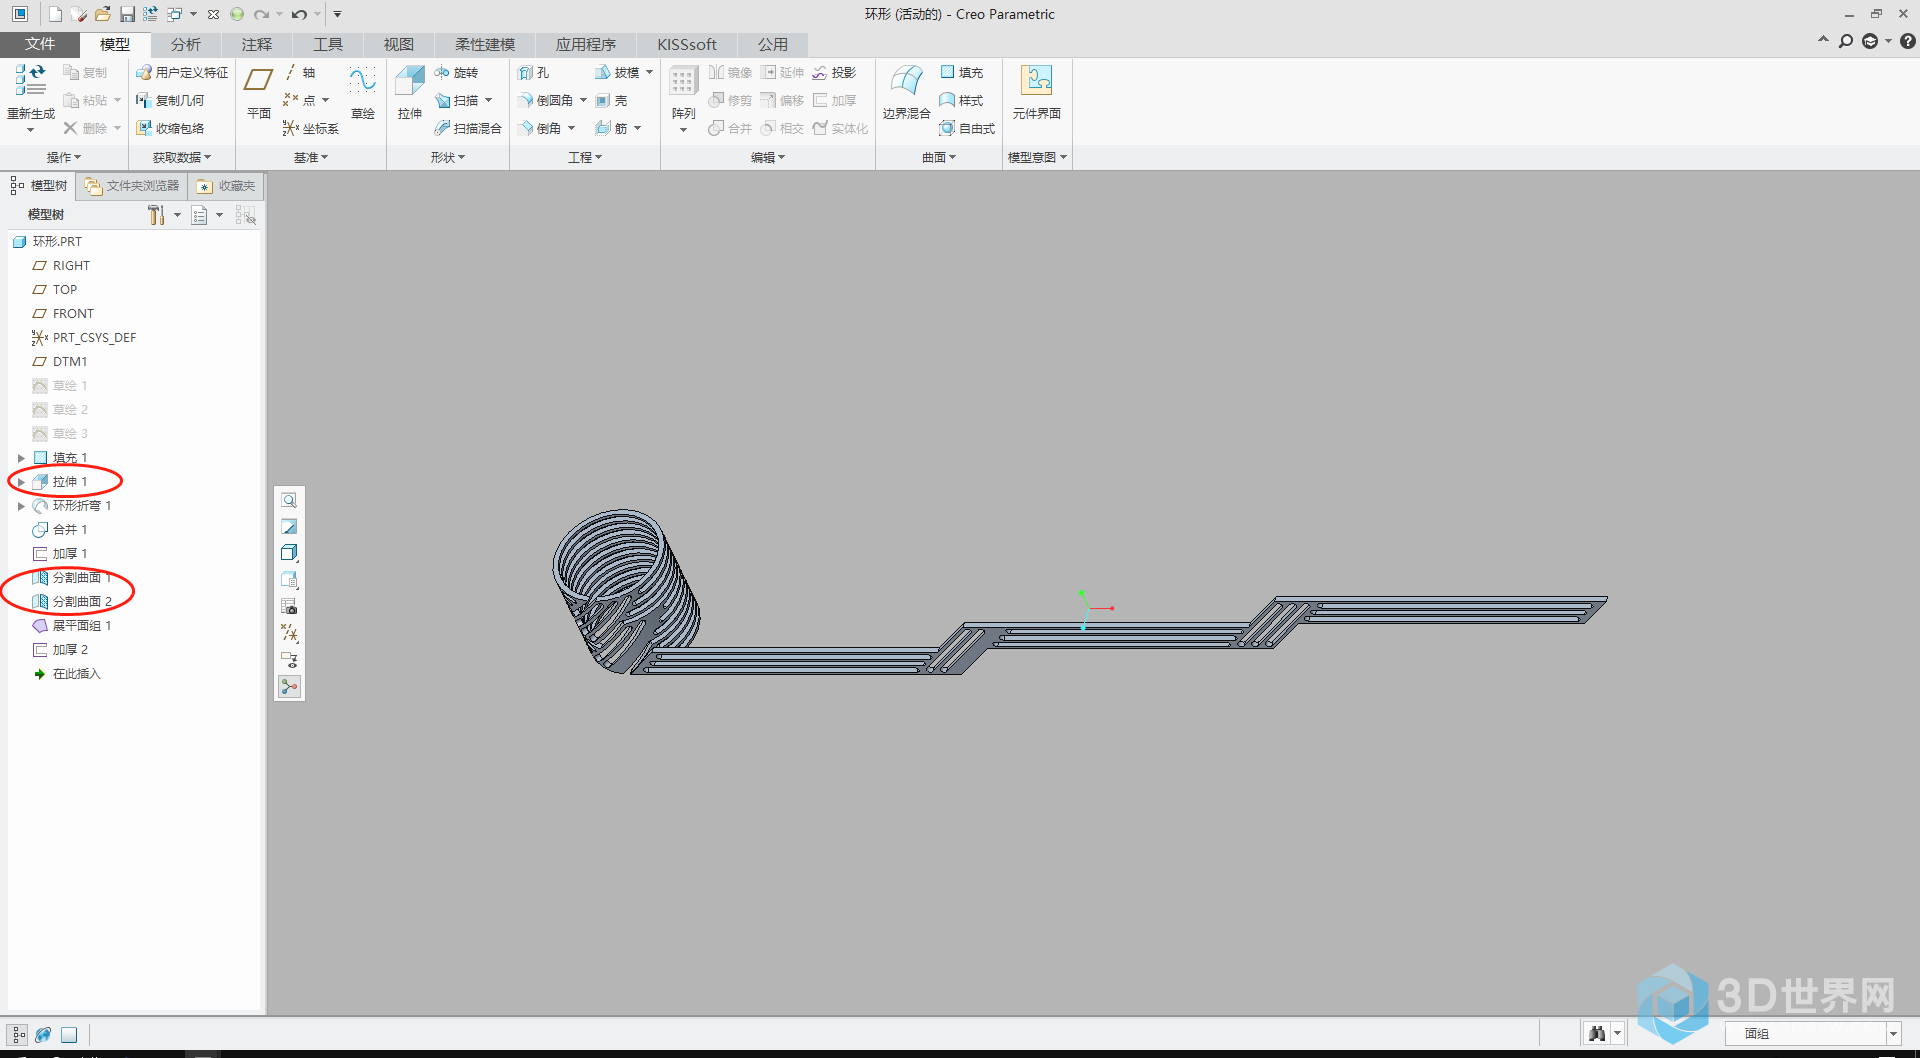This screenshot has height=1058, width=1920.
Task: Click the Refit zoom icon in view toolbar
Action: [x=289, y=500]
